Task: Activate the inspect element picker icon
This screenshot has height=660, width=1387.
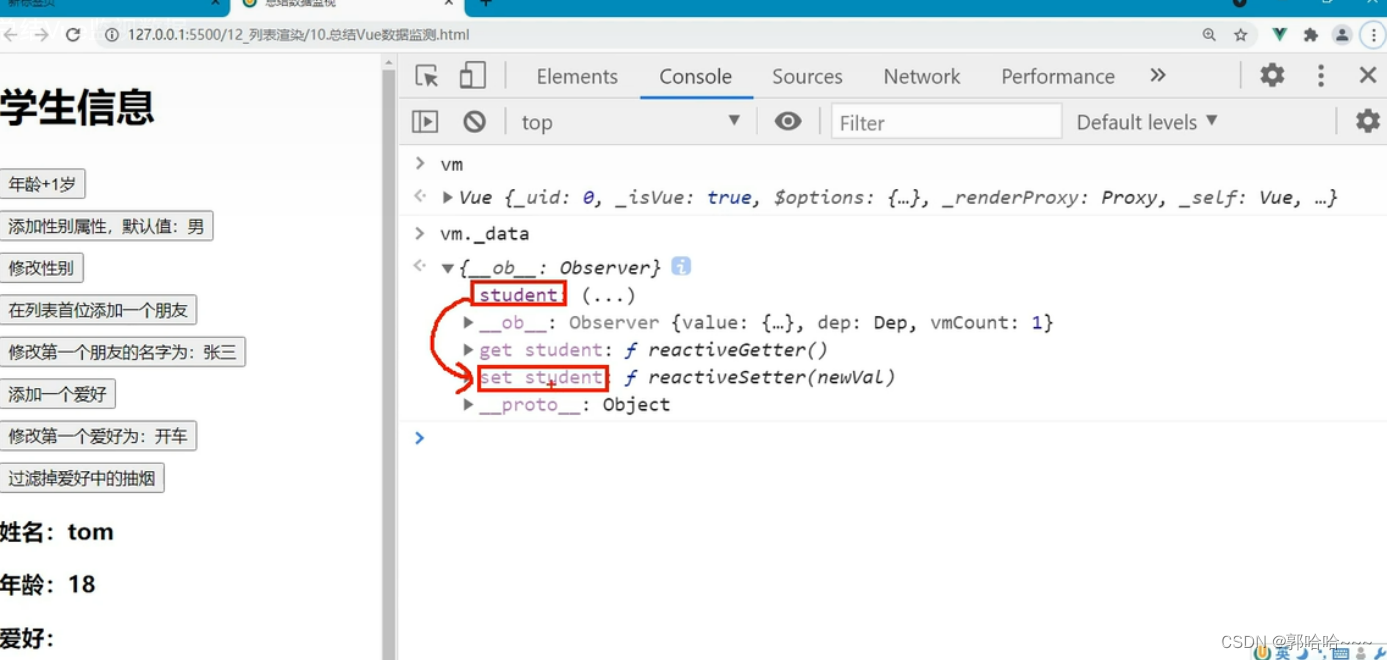Action: [x=427, y=76]
